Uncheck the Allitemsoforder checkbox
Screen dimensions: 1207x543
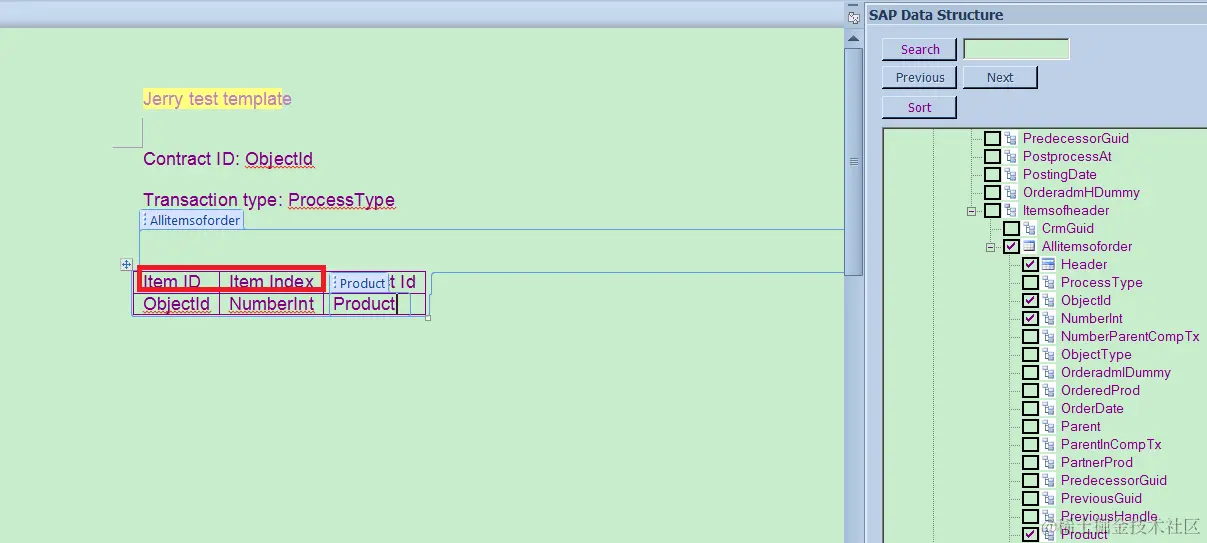[x=1011, y=246]
